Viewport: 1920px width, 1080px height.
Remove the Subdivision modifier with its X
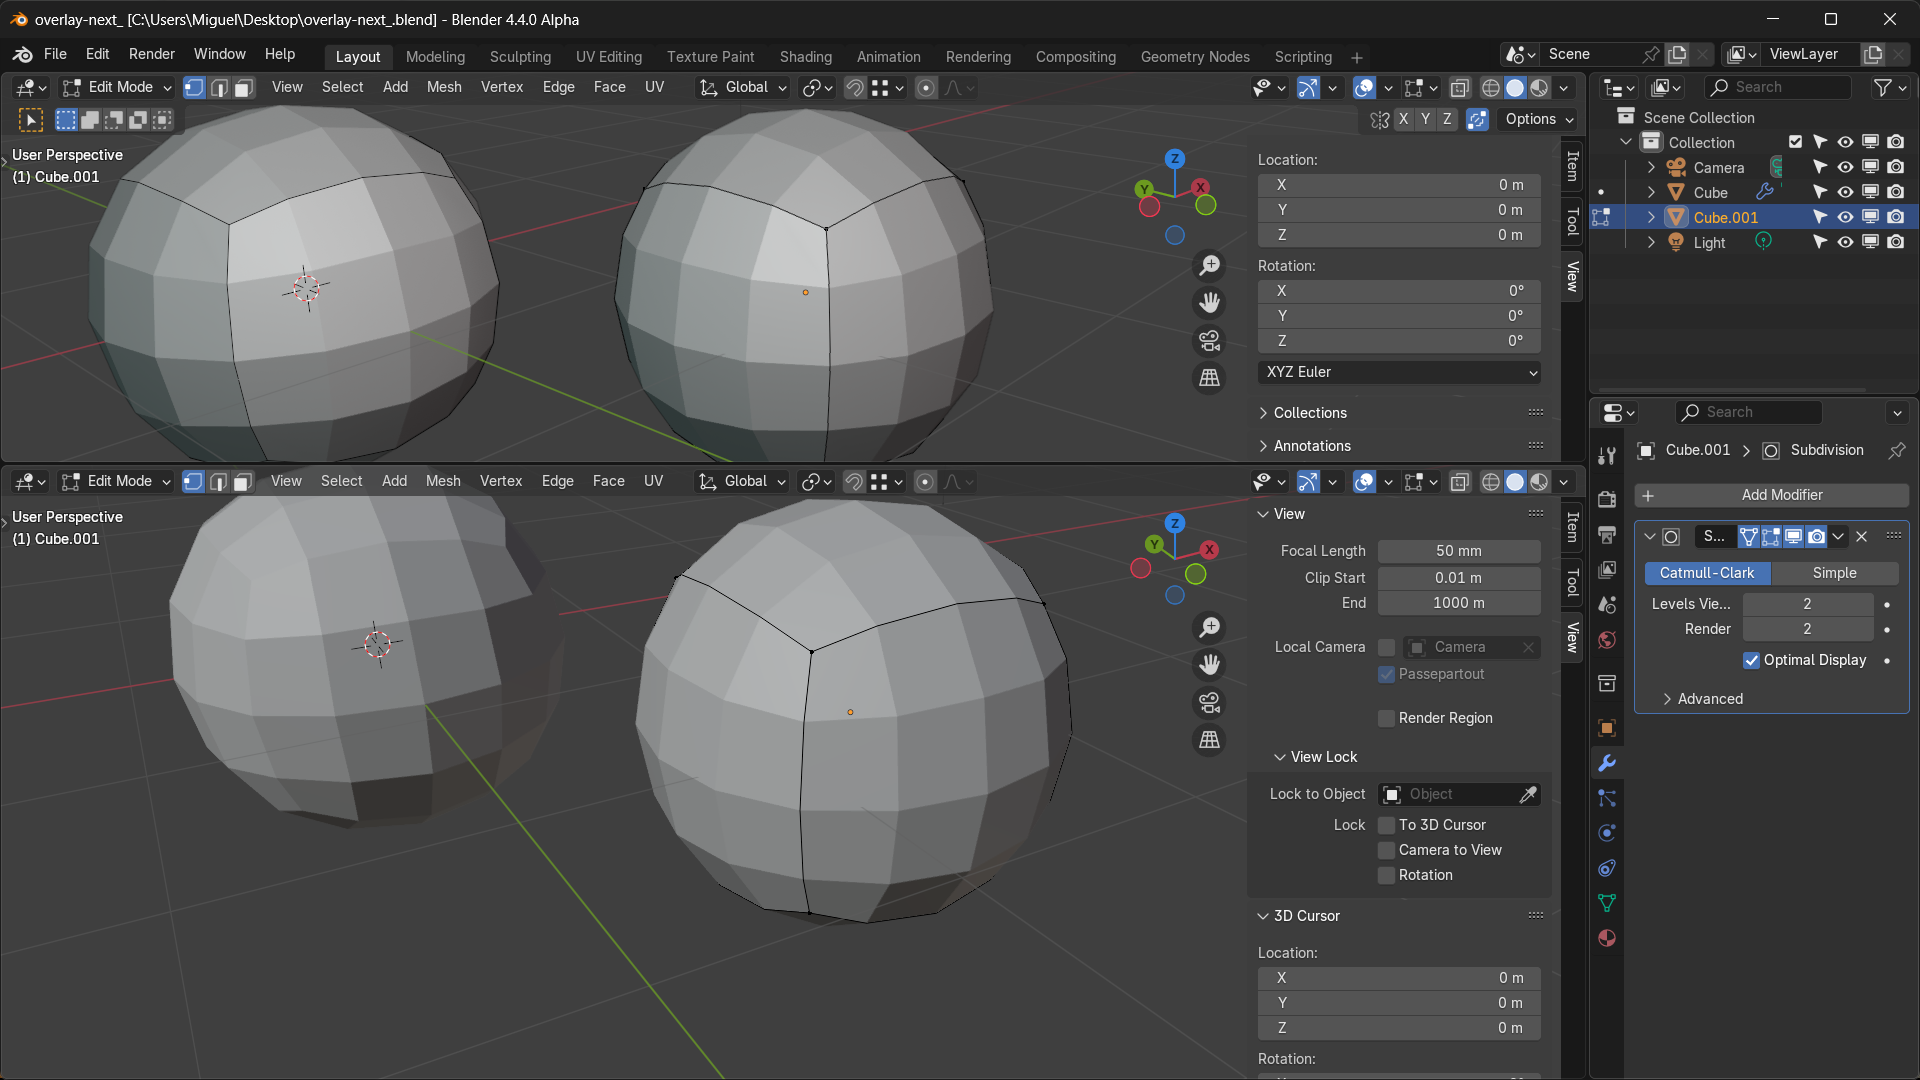[x=1861, y=537]
